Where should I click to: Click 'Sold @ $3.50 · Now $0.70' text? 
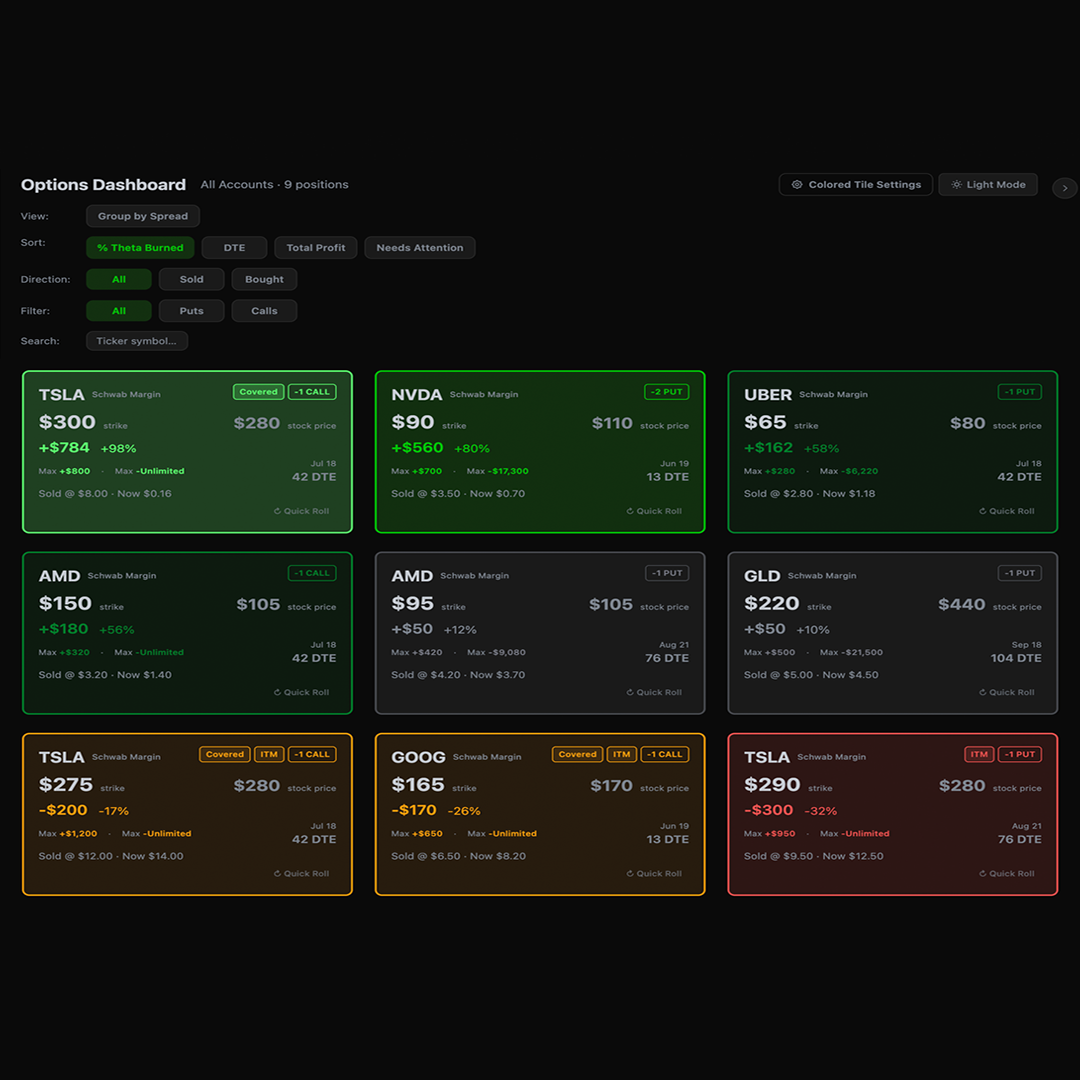click(458, 494)
